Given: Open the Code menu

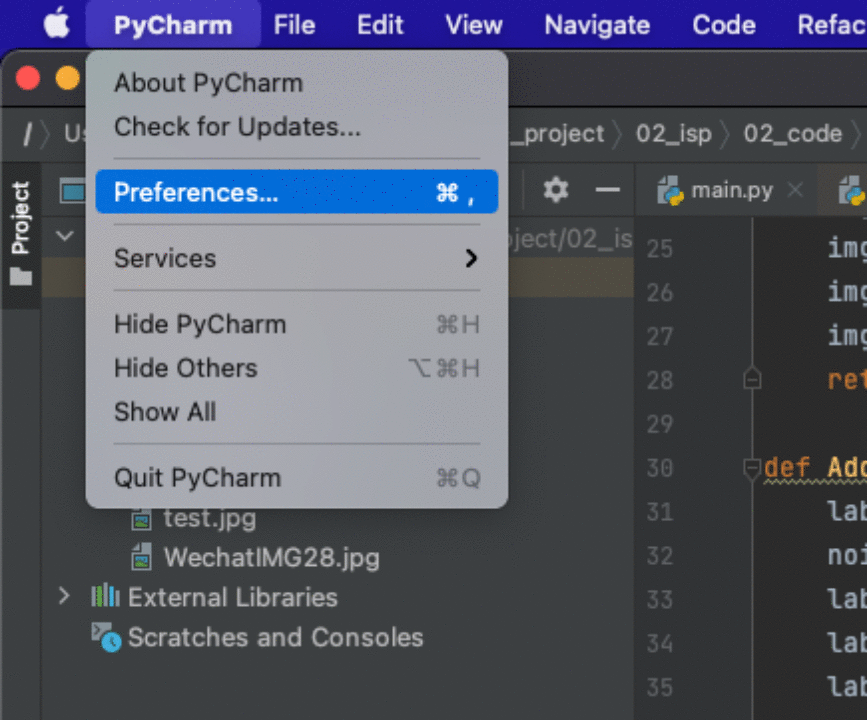Looking at the screenshot, I should pos(724,25).
